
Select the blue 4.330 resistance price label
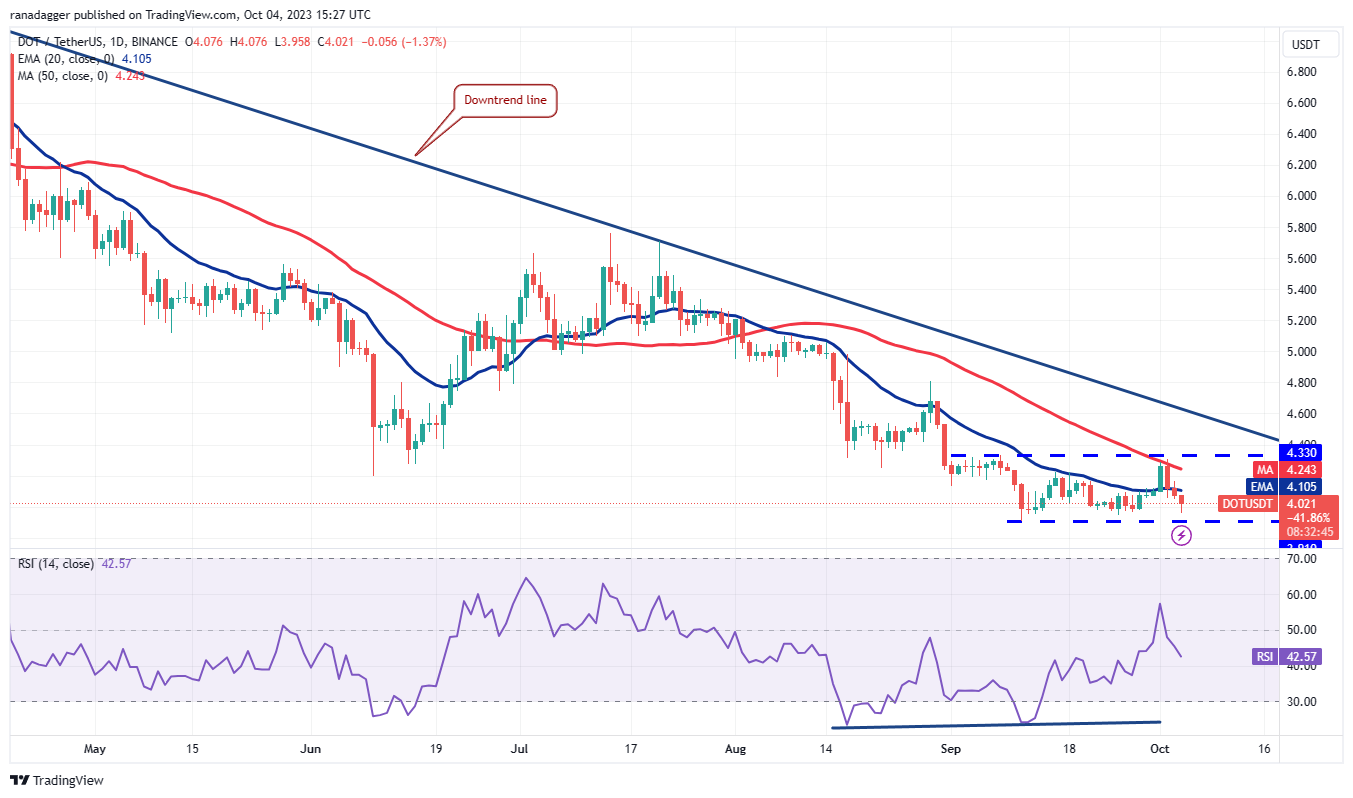(x=1299, y=454)
